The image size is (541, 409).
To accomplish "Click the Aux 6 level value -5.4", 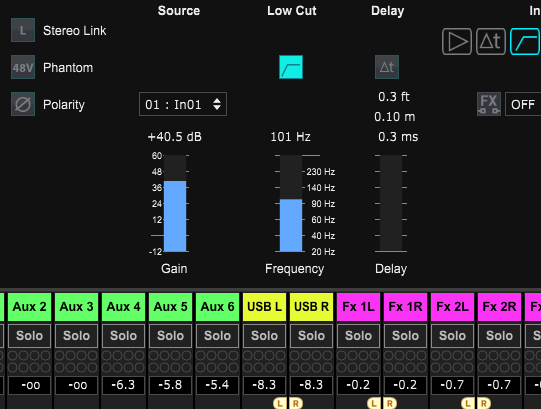I will (217, 385).
